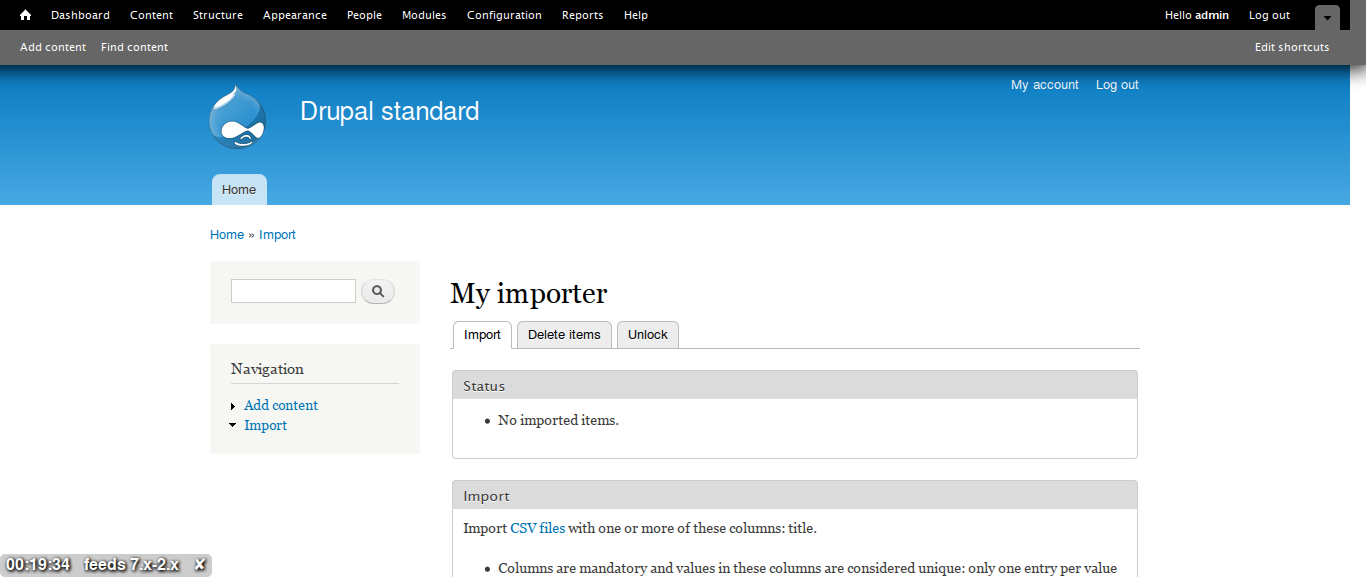Open the Content admin menu
Viewport: 1366px width, 577px height.
tap(151, 15)
